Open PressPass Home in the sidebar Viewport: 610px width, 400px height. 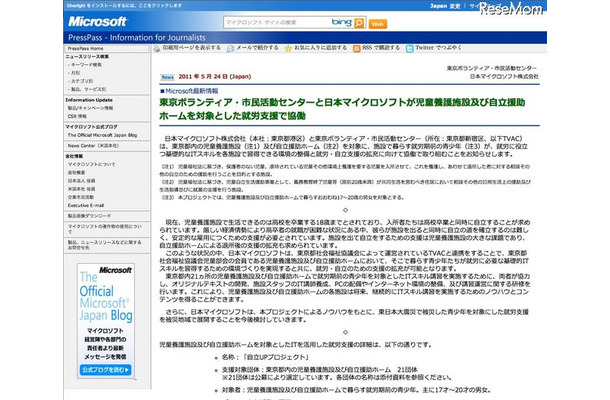coord(85,49)
